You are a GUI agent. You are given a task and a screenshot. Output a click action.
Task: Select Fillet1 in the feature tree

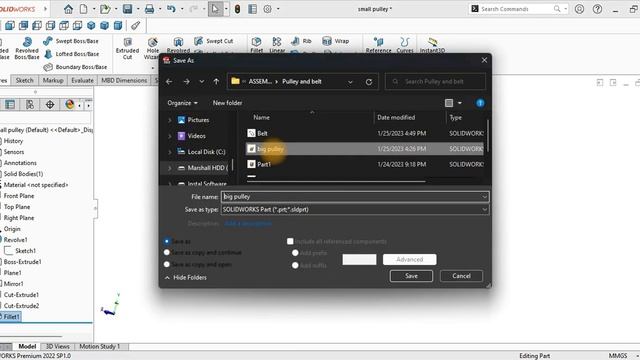click(11, 317)
